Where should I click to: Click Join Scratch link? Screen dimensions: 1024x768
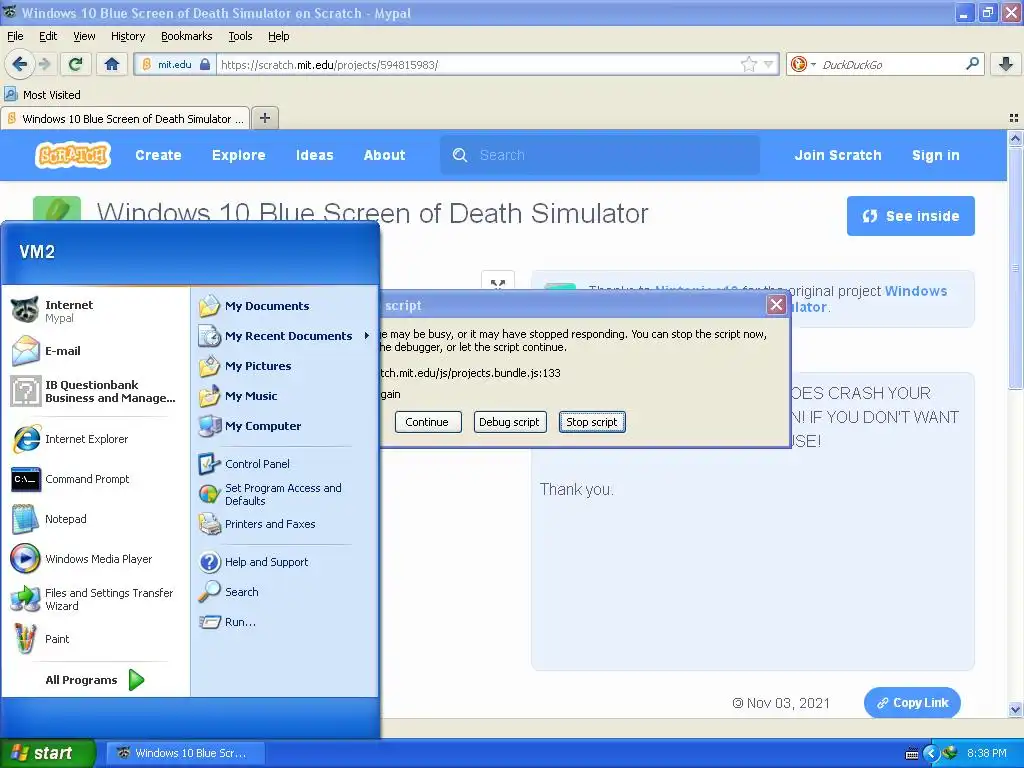click(838, 155)
